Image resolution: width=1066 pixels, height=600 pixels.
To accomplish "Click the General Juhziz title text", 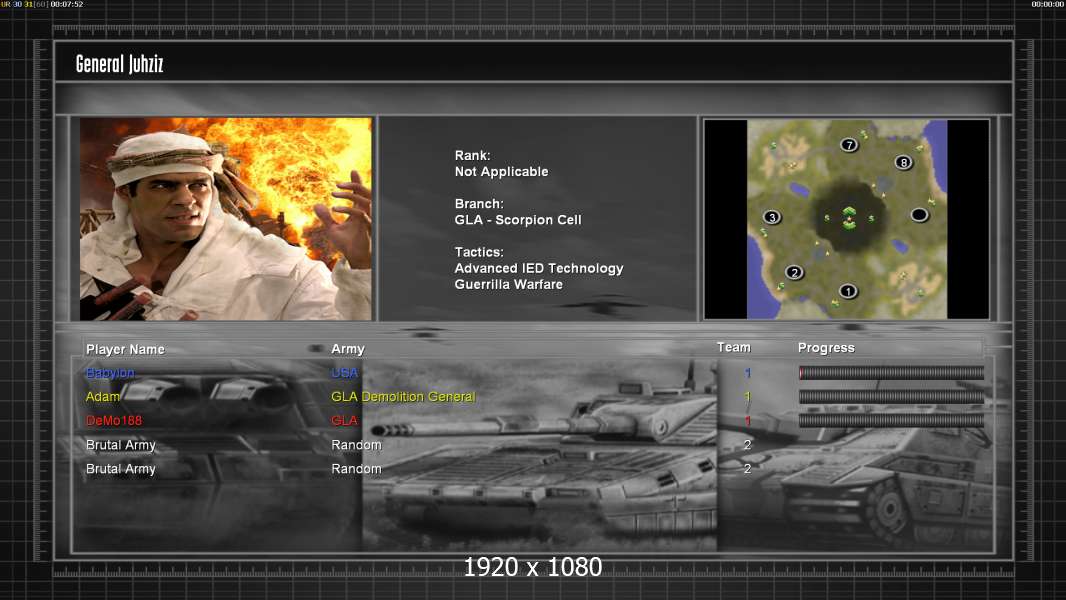I will [x=119, y=65].
